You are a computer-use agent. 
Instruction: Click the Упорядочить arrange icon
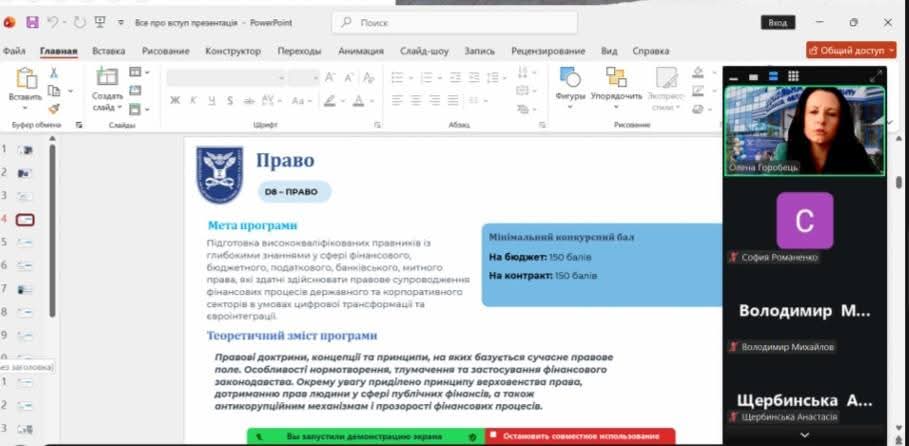pos(616,78)
